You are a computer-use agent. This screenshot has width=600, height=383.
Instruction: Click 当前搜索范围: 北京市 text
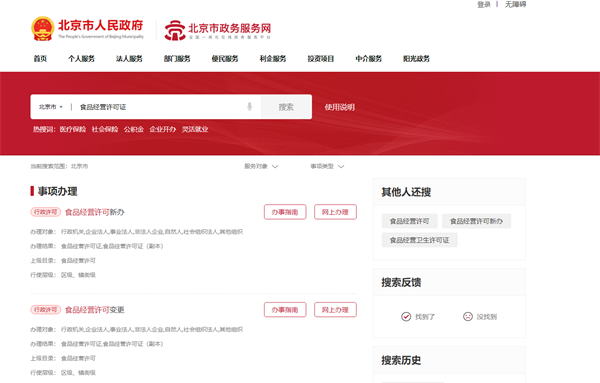pos(59,166)
